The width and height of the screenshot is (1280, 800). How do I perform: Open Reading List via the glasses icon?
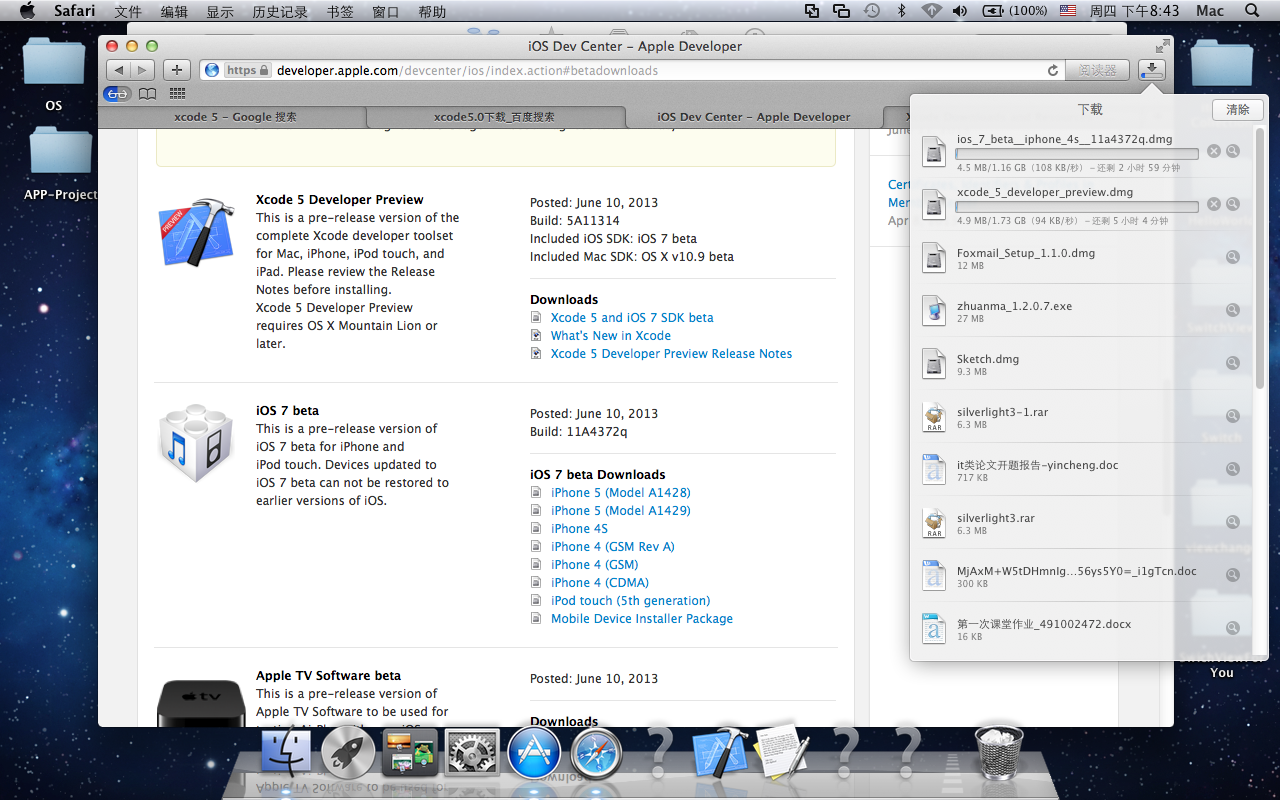click(x=118, y=94)
